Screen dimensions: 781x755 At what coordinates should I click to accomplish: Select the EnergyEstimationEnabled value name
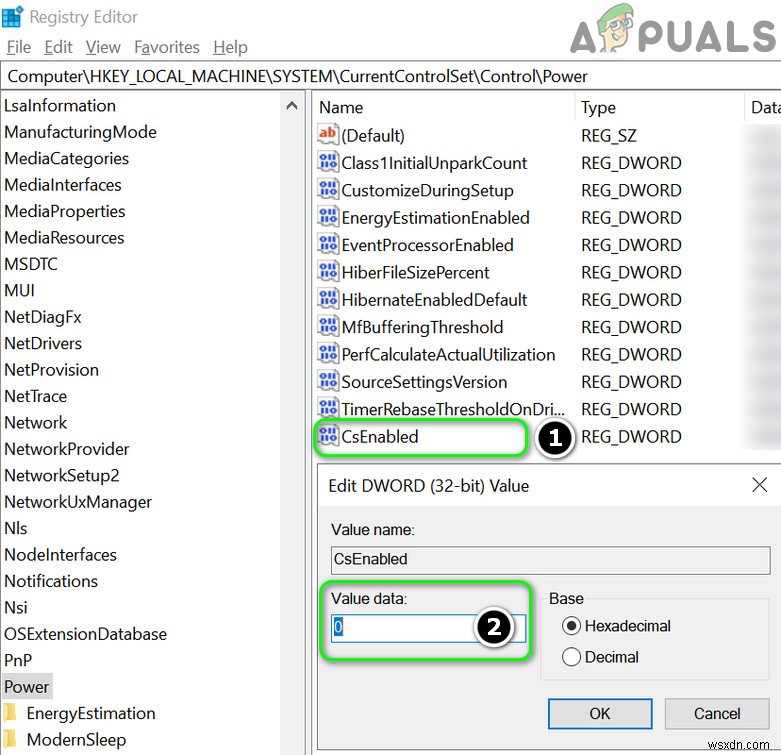pos(435,218)
